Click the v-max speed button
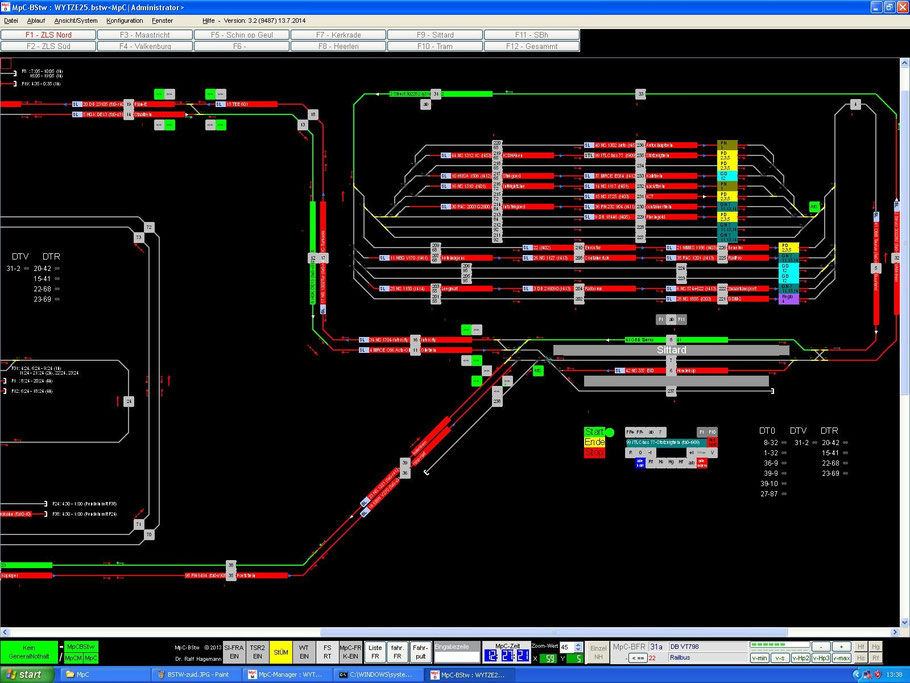910x683 pixels. coord(842,658)
